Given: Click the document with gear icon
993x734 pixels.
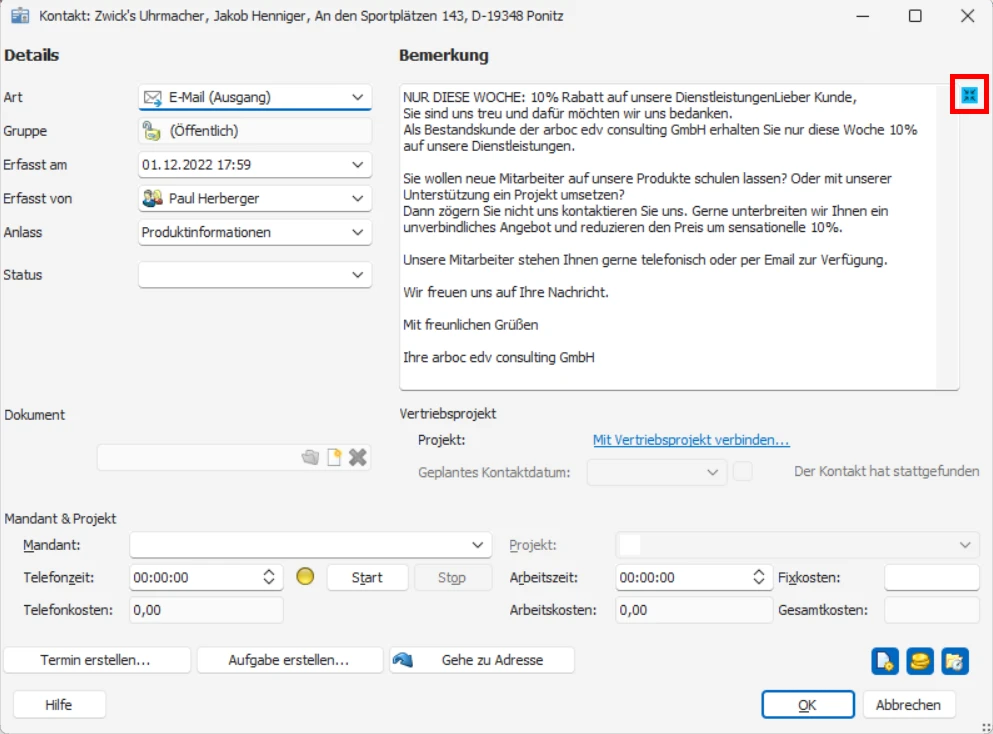Looking at the screenshot, I should pos(885,661).
